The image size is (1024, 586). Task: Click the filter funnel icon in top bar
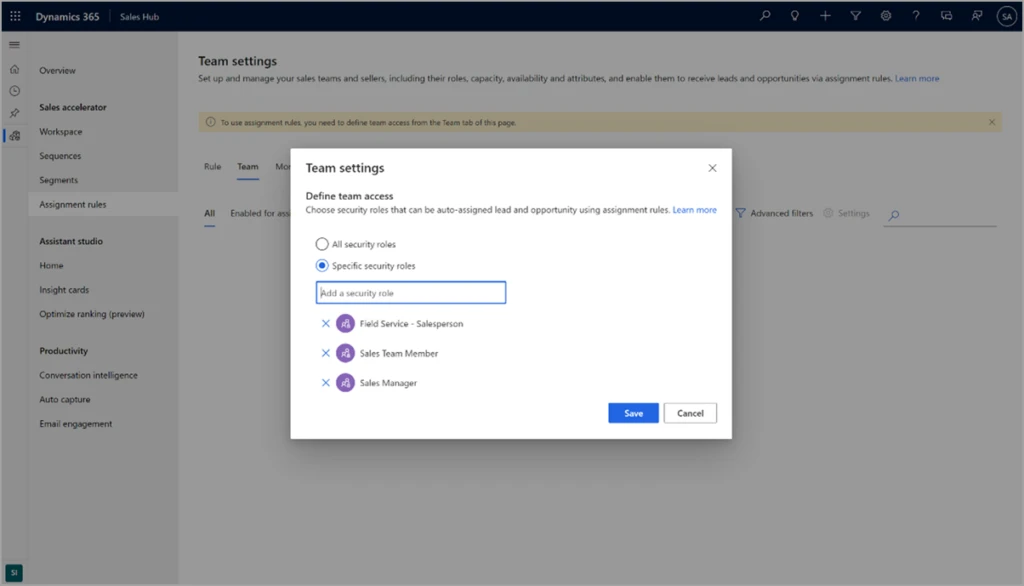(855, 16)
